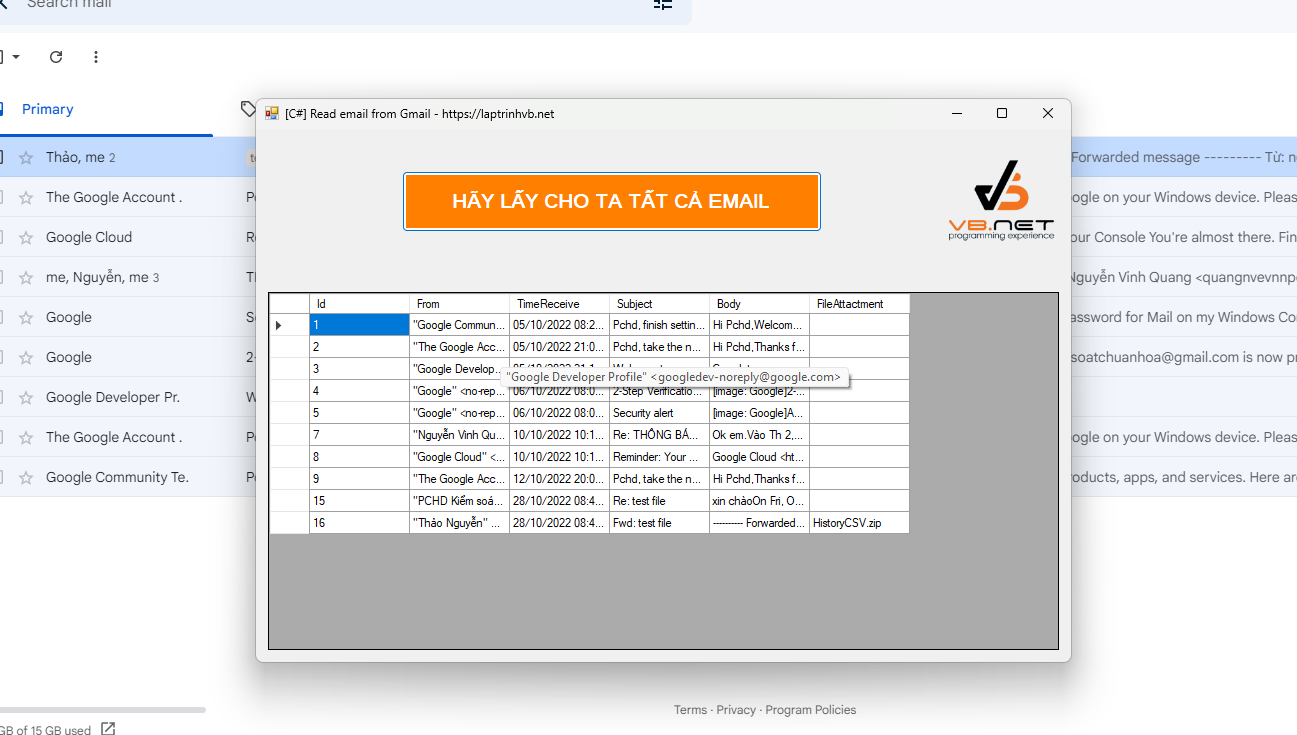Open the Program Policies link
This screenshot has height=735, width=1297.
pyautogui.click(x=811, y=710)
